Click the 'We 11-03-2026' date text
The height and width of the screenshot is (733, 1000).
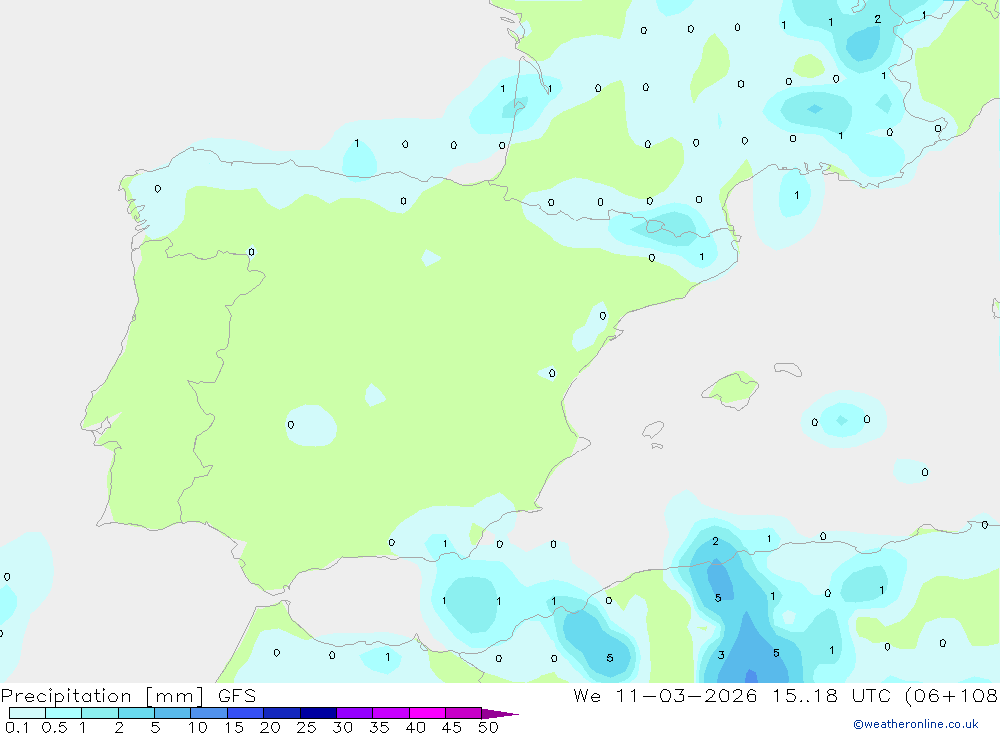coord(665,696)
